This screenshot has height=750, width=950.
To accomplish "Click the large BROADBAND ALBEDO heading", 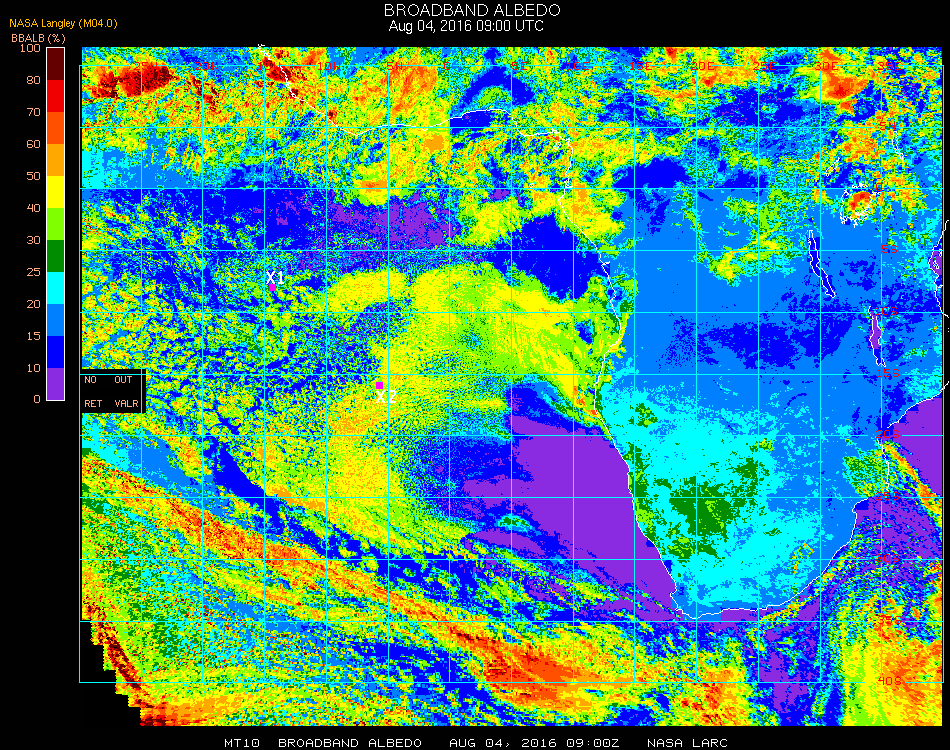I will coord(472,10).
